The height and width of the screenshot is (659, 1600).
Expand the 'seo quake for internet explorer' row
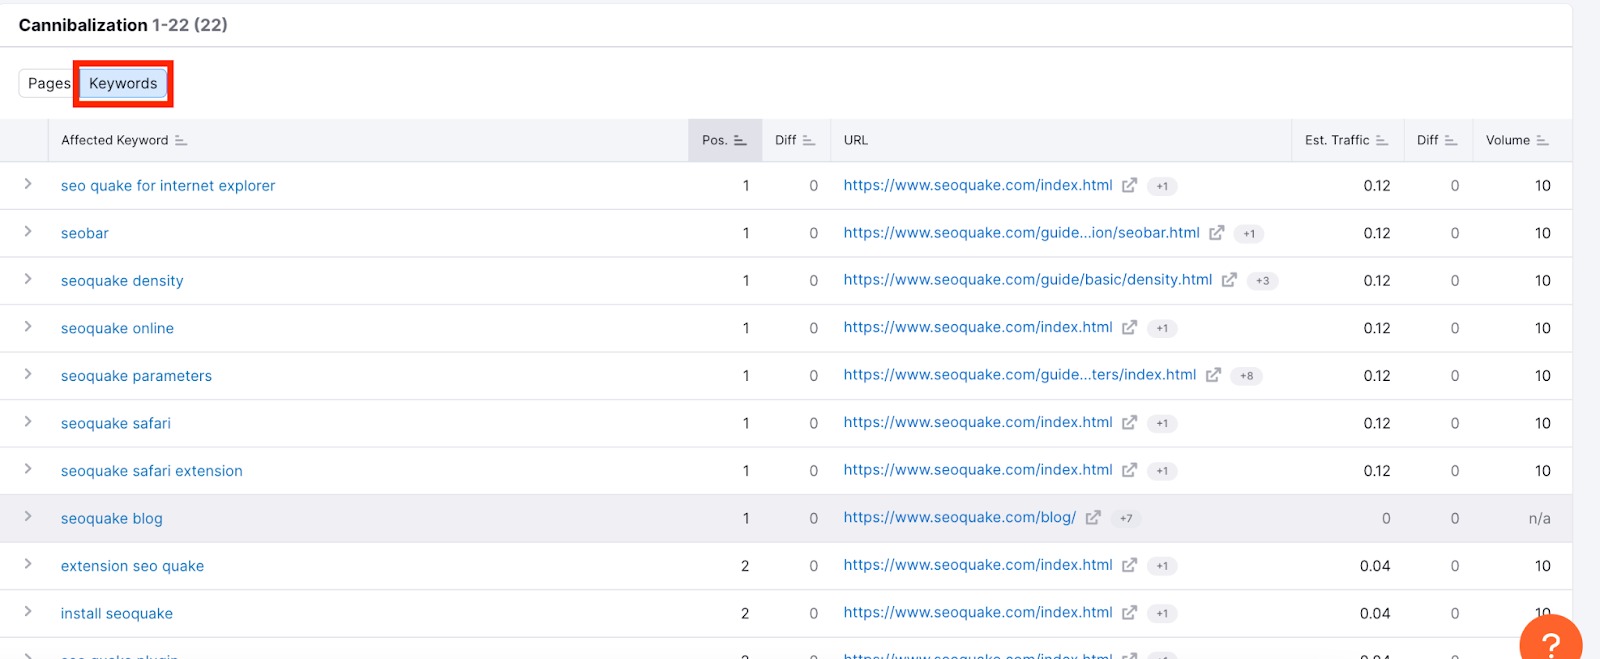[x=28, y=184]
